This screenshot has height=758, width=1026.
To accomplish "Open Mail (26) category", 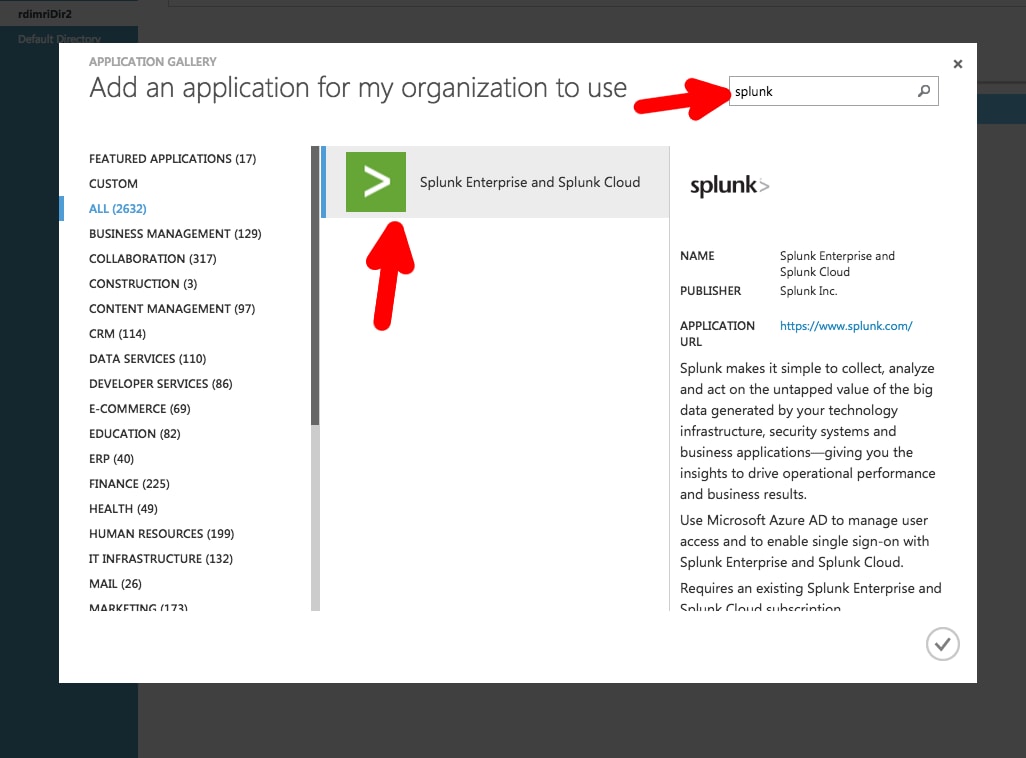I will (115, 583).
